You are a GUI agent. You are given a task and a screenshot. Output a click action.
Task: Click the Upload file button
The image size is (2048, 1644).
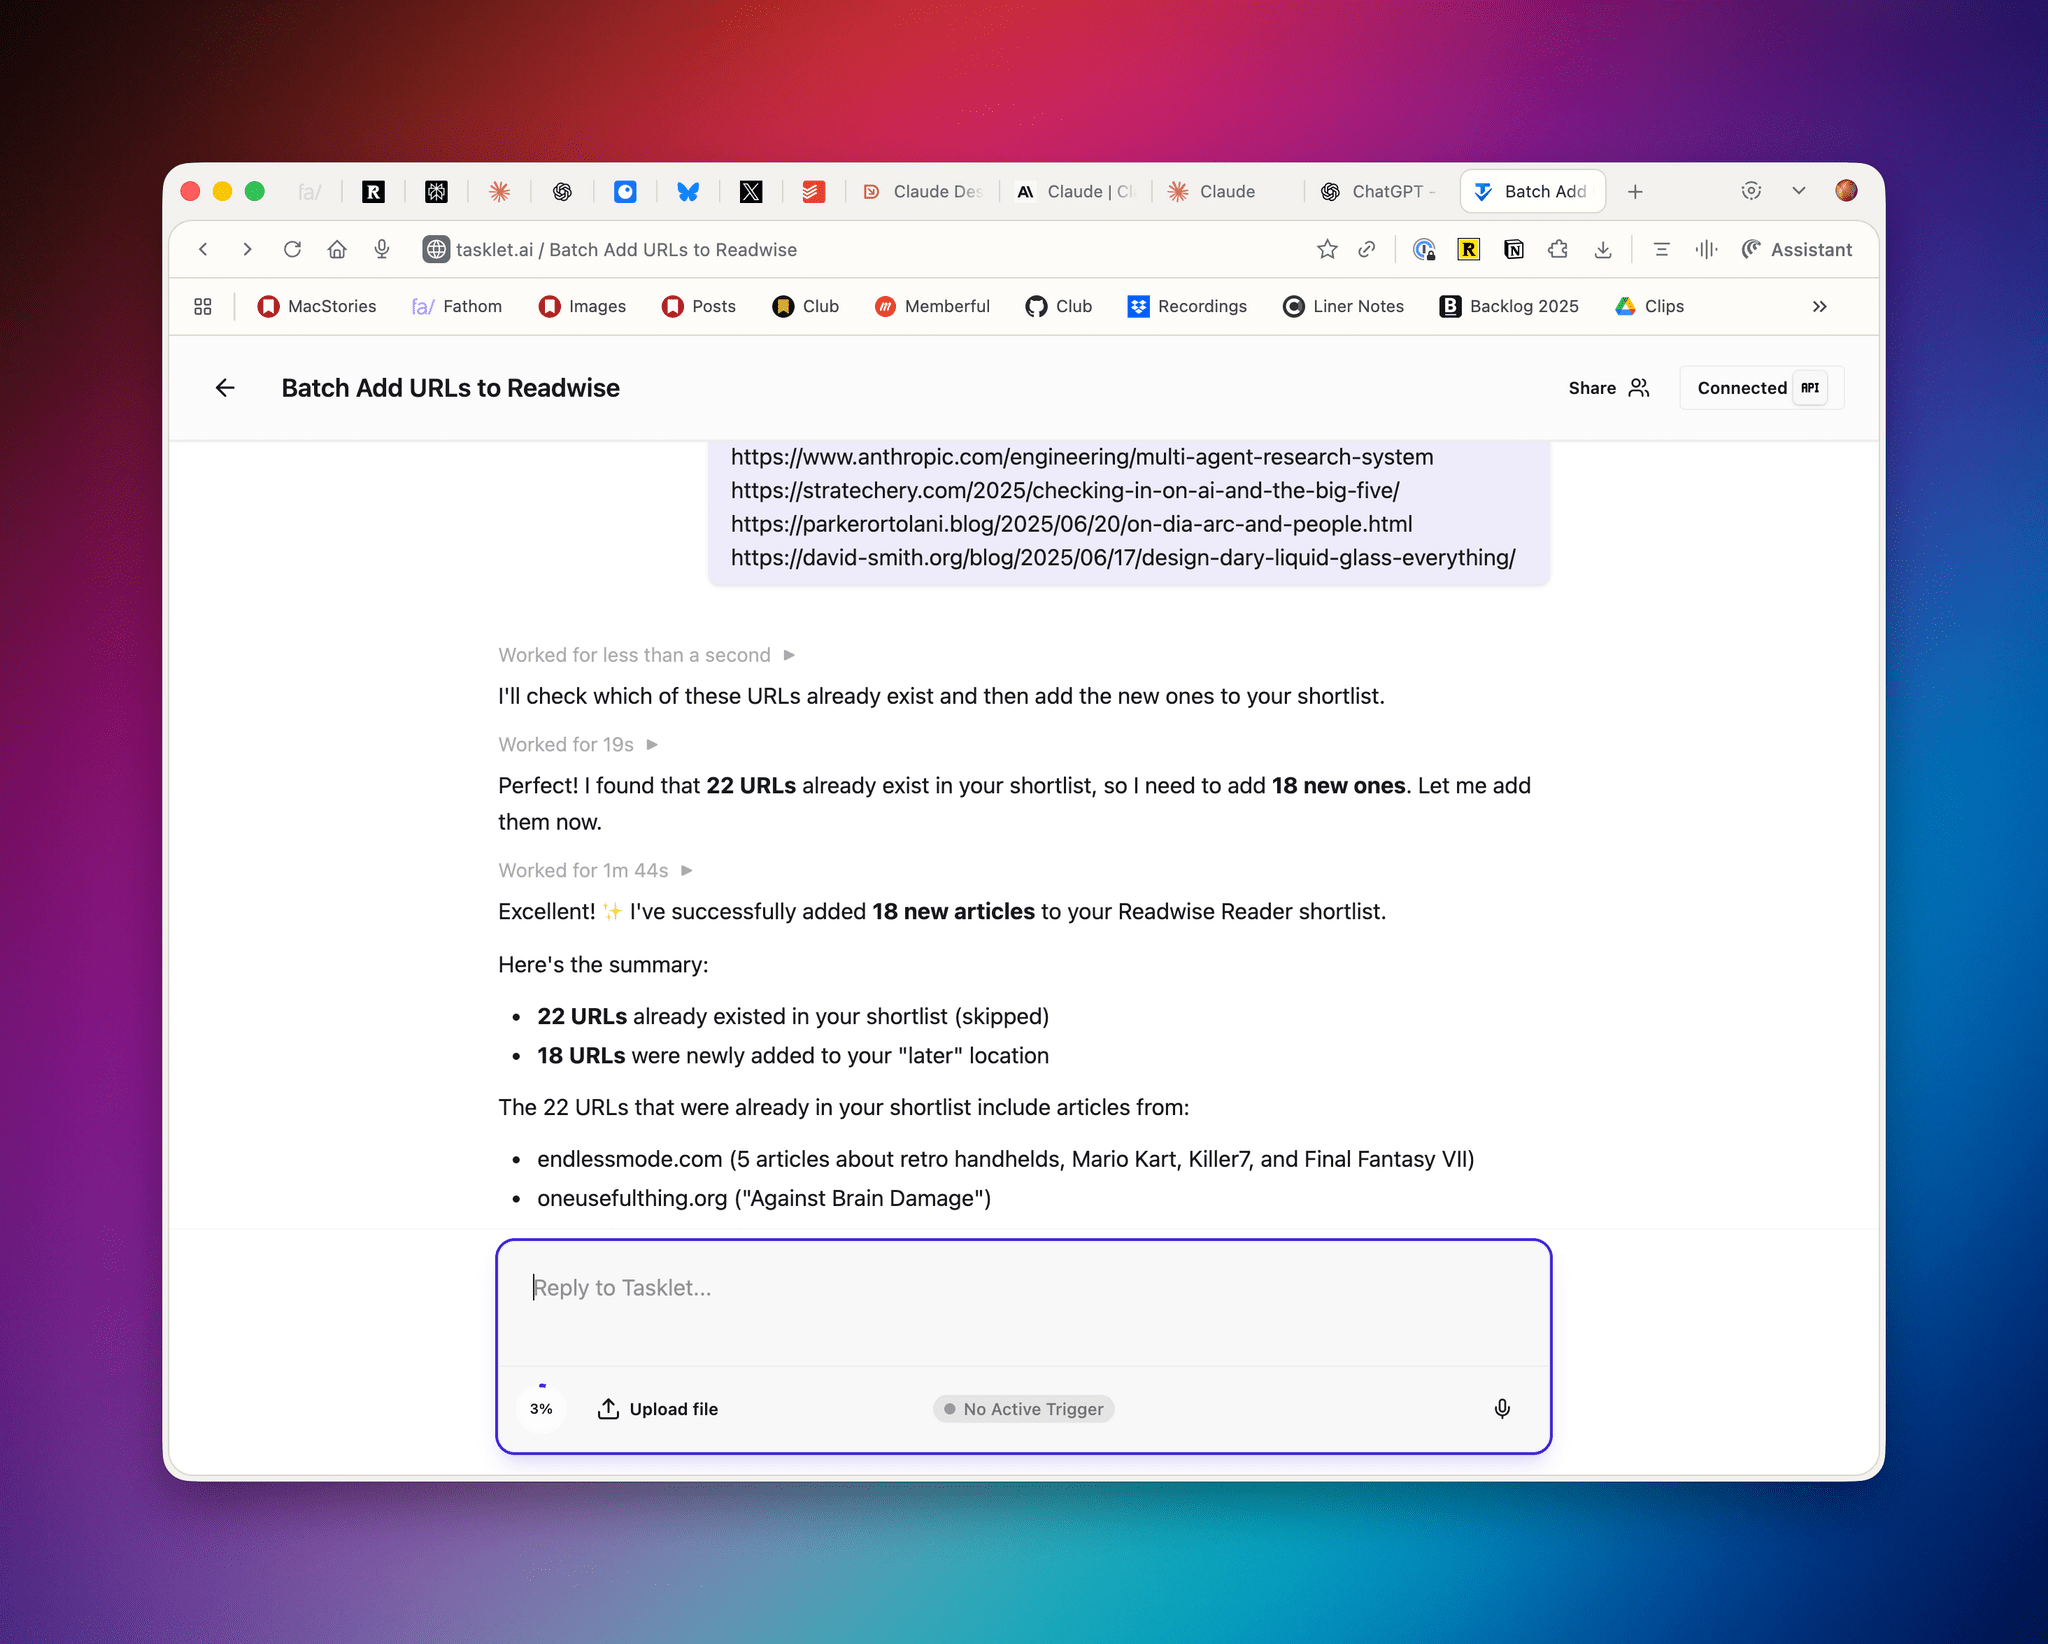[x=658, y=1408]
